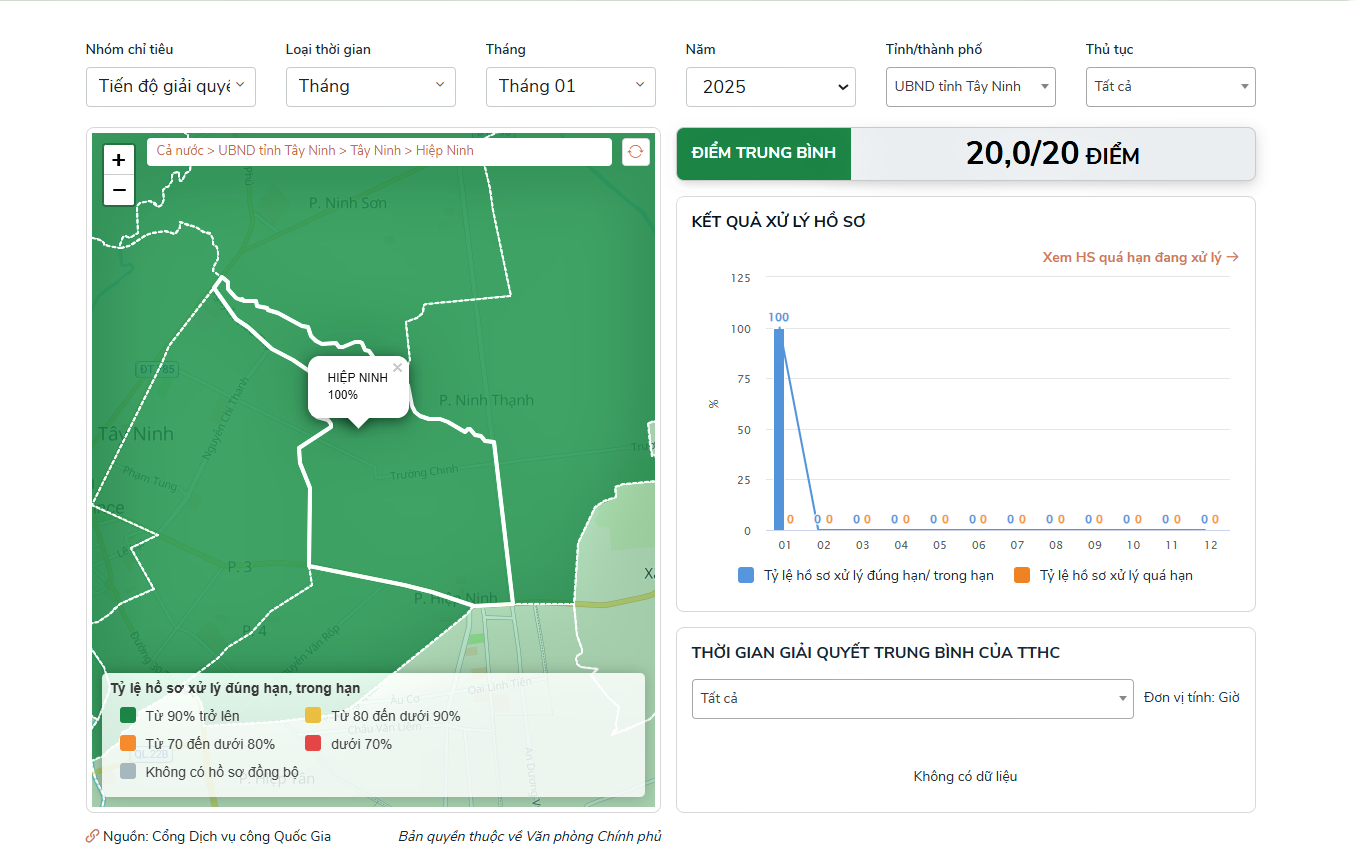Click P. Ninh Thạnh on the map

coord(486,400)
